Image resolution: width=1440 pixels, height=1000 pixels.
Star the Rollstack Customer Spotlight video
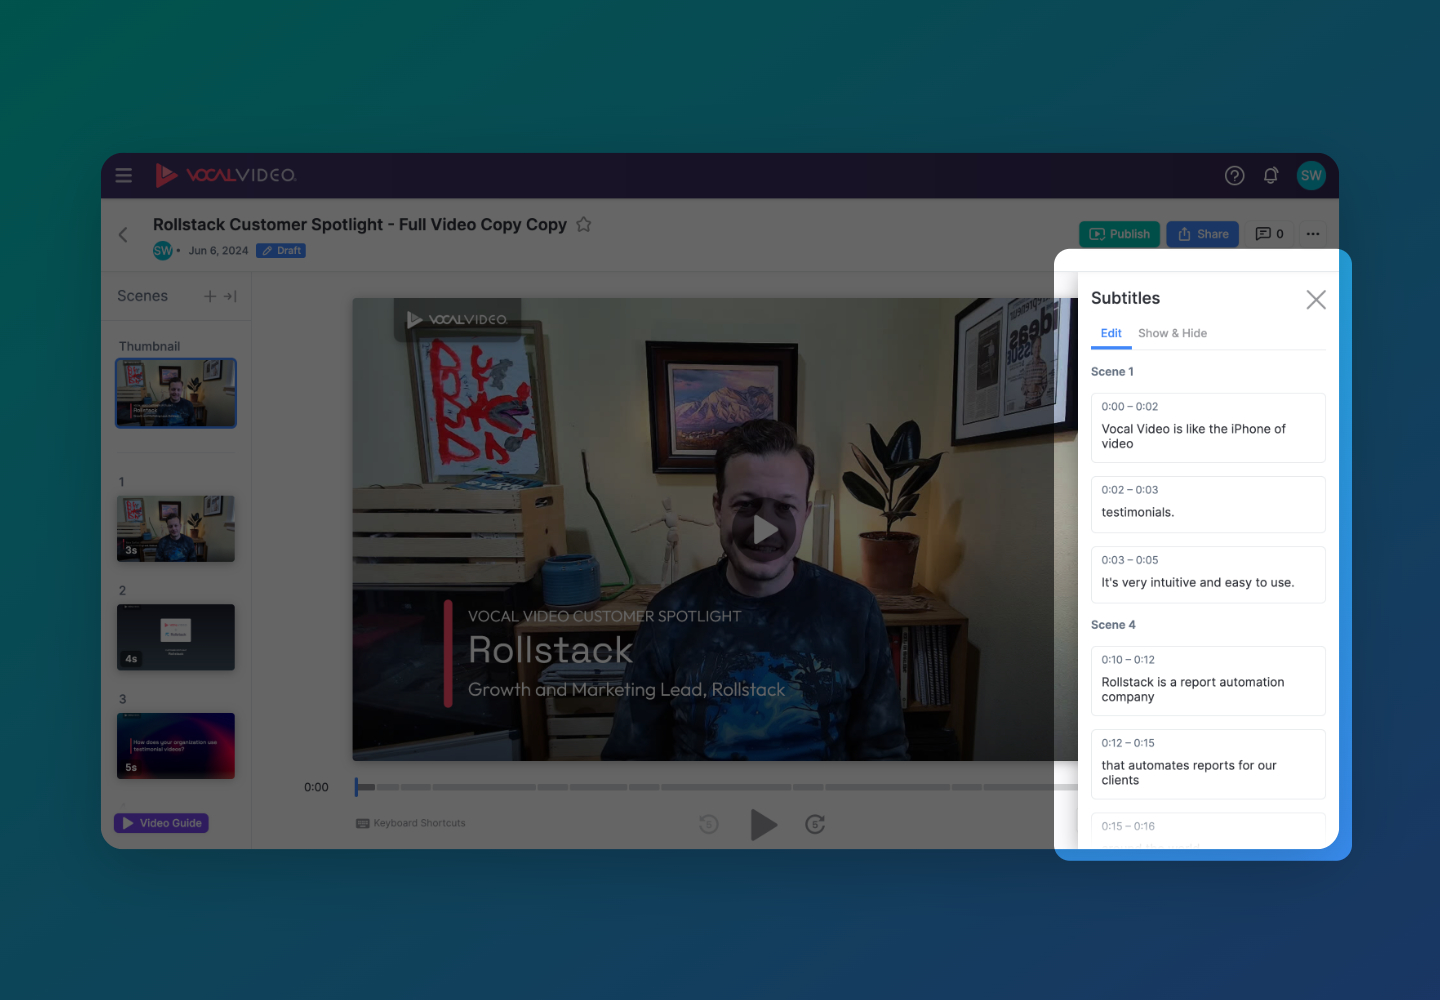[584, 224]
